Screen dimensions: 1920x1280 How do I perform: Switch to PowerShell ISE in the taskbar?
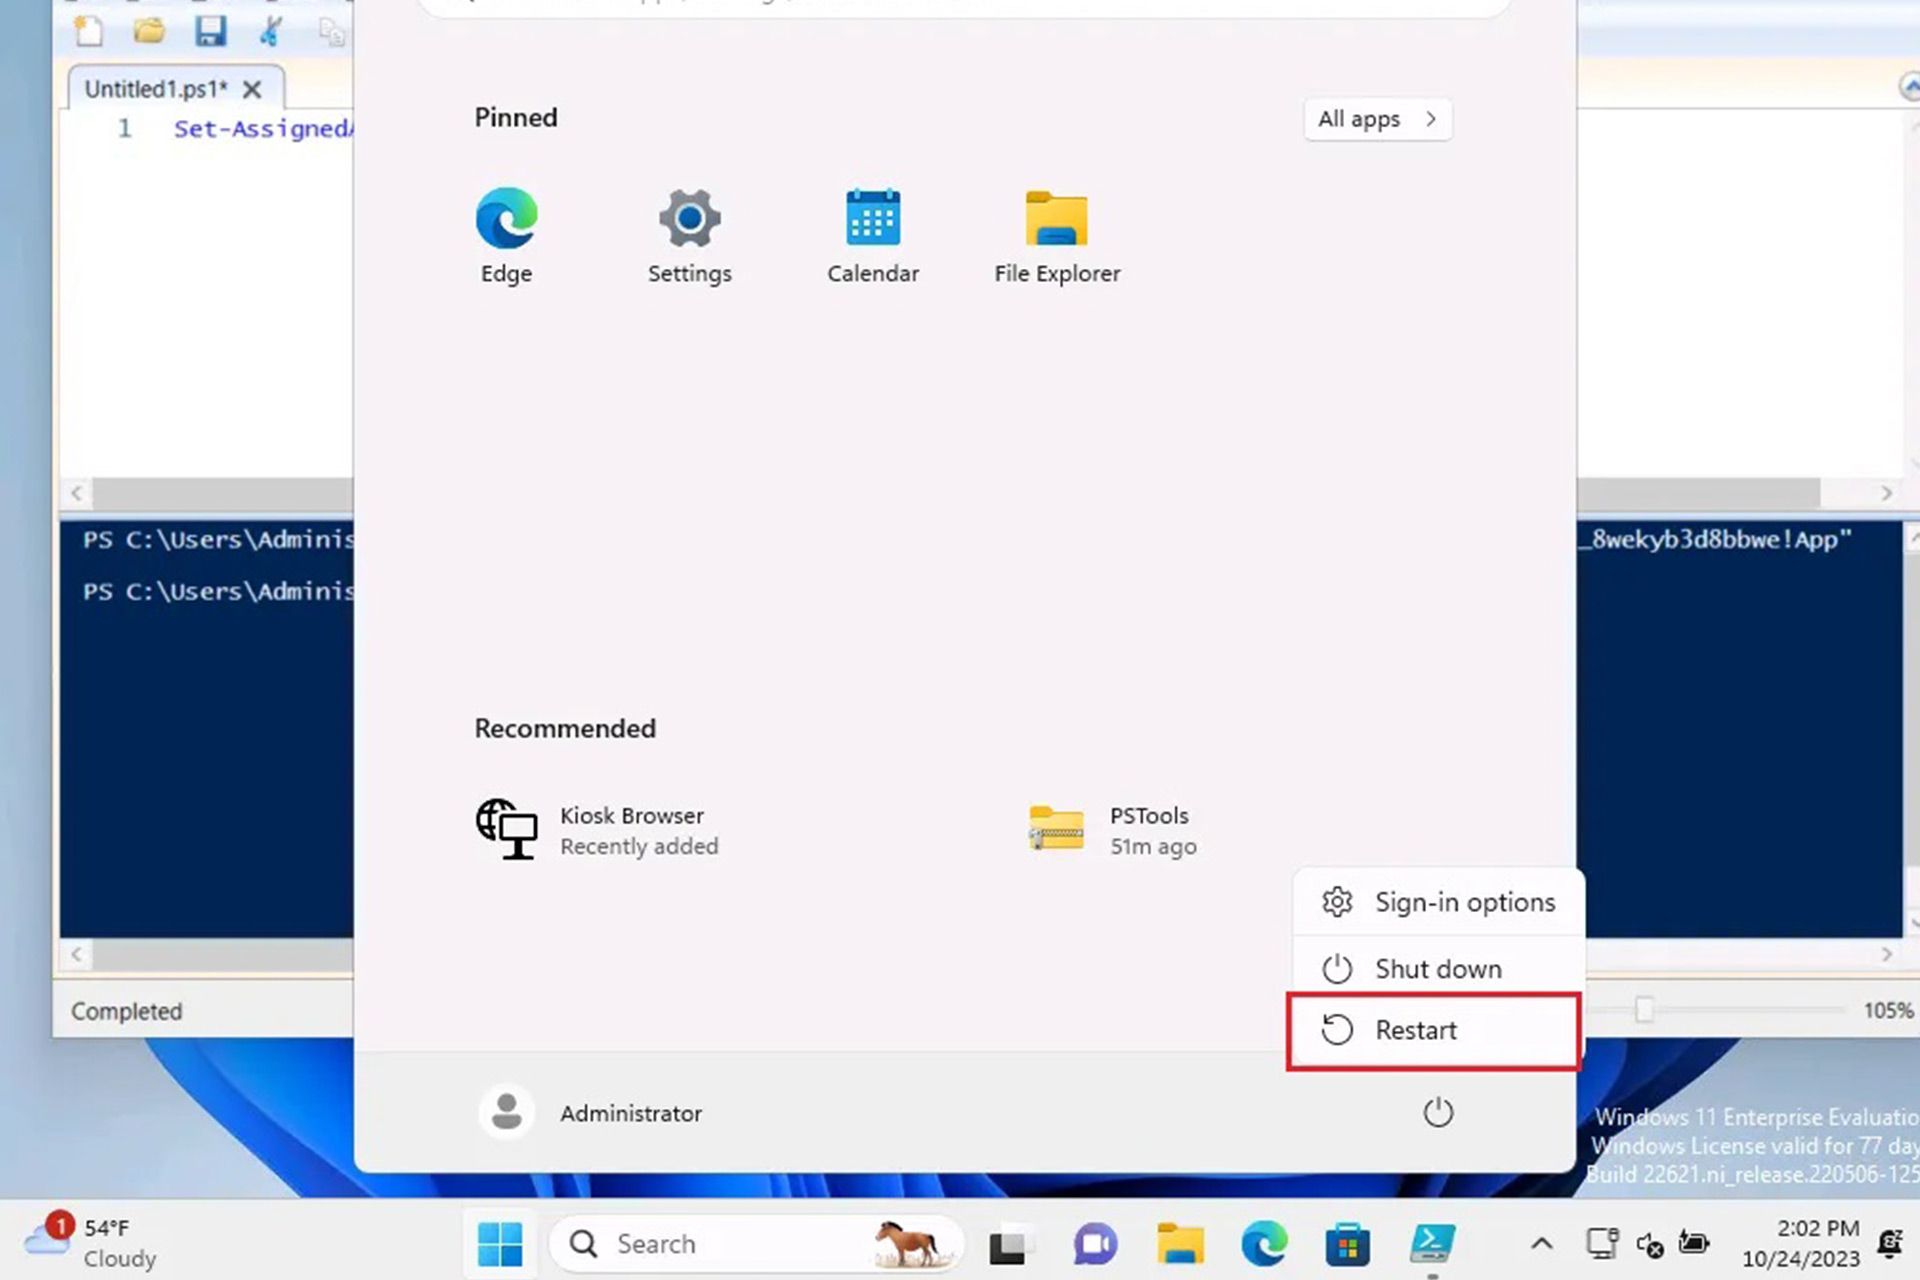(x=1433, y=1244)
